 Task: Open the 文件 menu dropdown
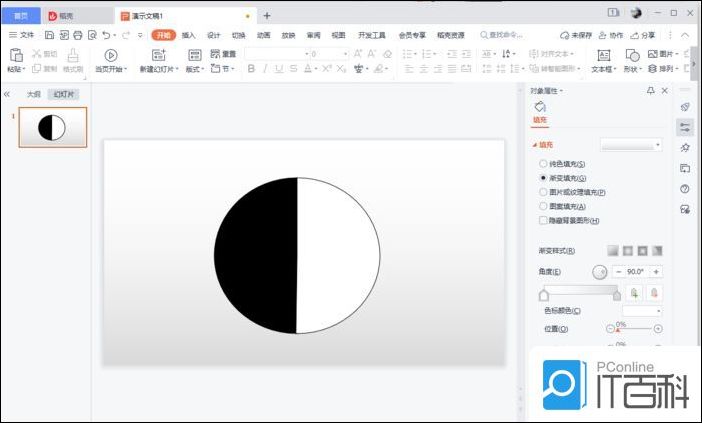[x=22, y=35]
